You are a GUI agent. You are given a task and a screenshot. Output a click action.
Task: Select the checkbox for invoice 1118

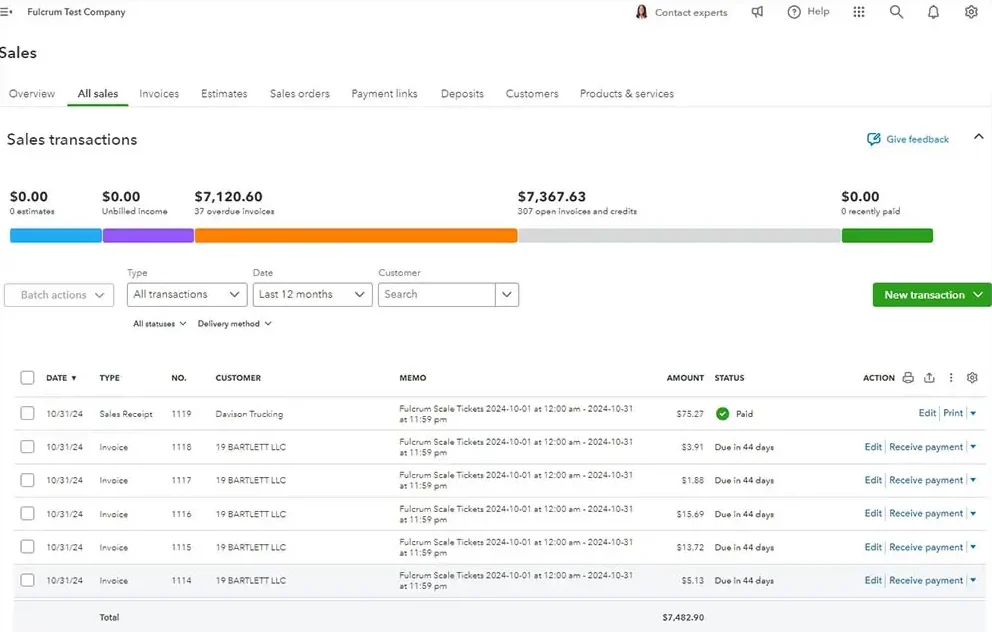[x=27, y=447]
